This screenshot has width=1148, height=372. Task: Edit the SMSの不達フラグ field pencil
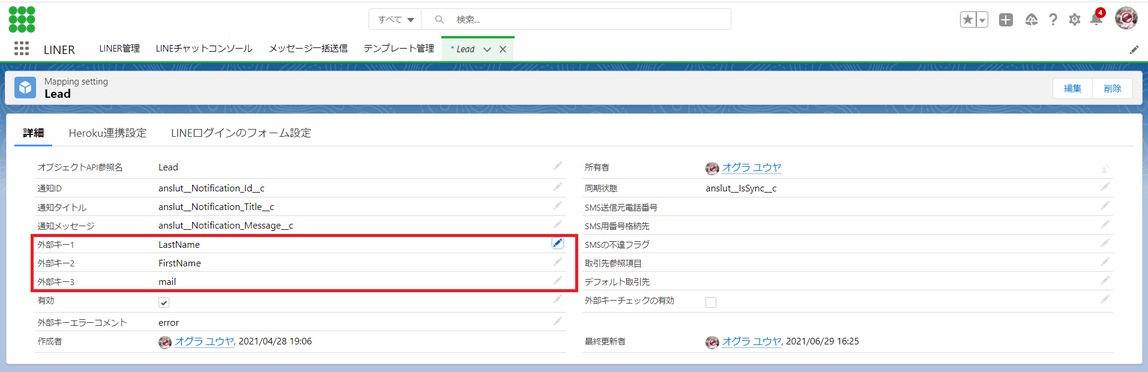pyautogui.click(x=1105, y=243)
